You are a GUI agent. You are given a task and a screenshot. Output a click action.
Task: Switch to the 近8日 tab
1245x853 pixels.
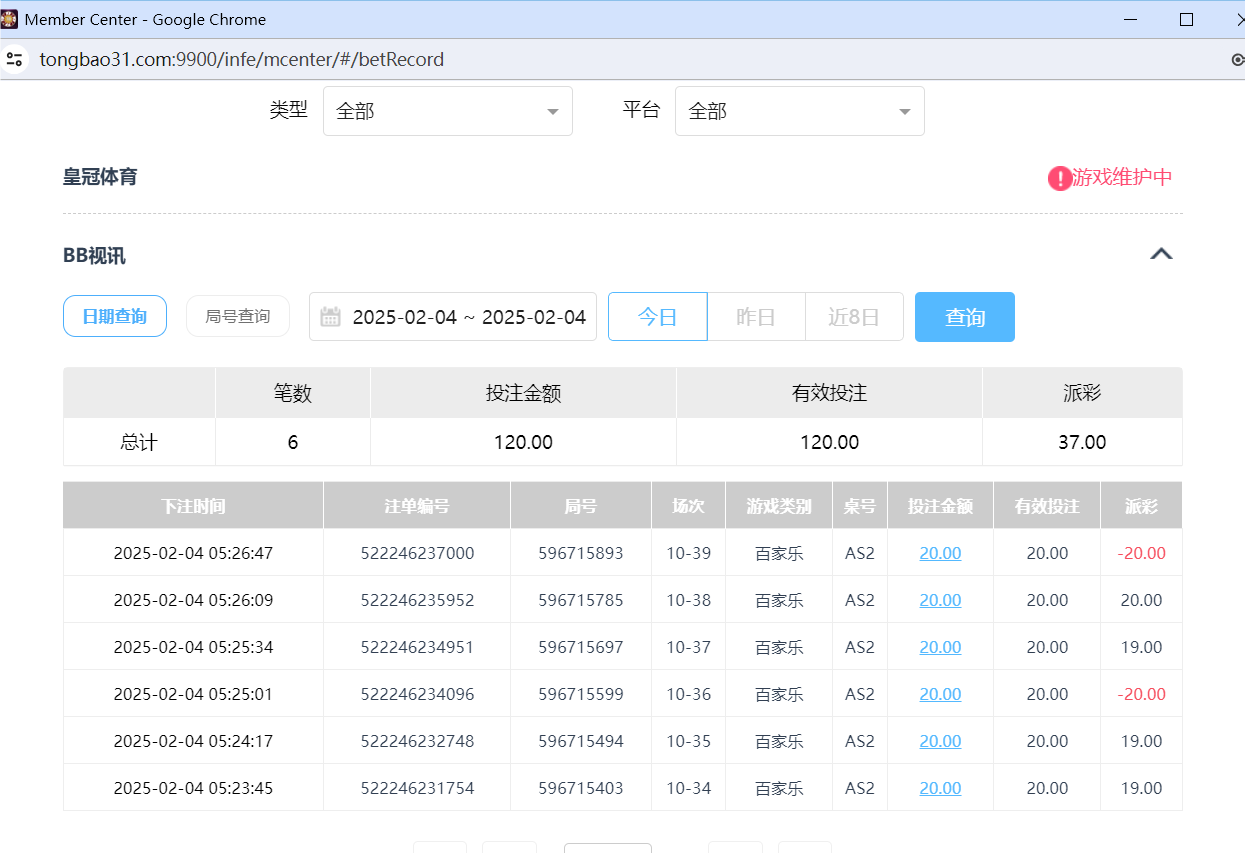(x=854, y=316)
